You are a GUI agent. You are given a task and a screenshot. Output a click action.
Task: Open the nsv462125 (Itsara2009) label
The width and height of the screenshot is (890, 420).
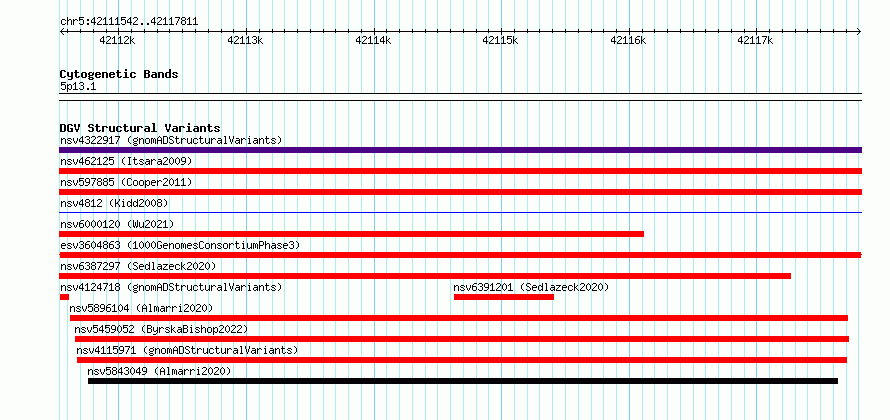point(126,161)
